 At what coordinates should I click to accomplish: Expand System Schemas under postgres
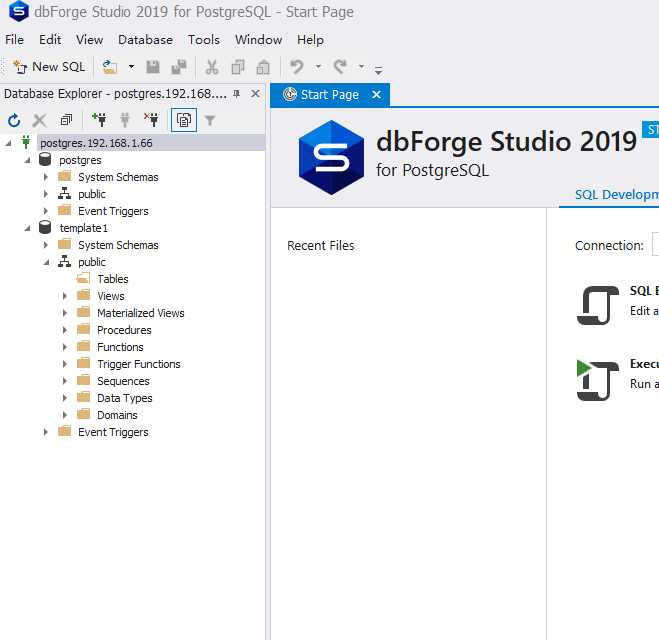[46, 177]
